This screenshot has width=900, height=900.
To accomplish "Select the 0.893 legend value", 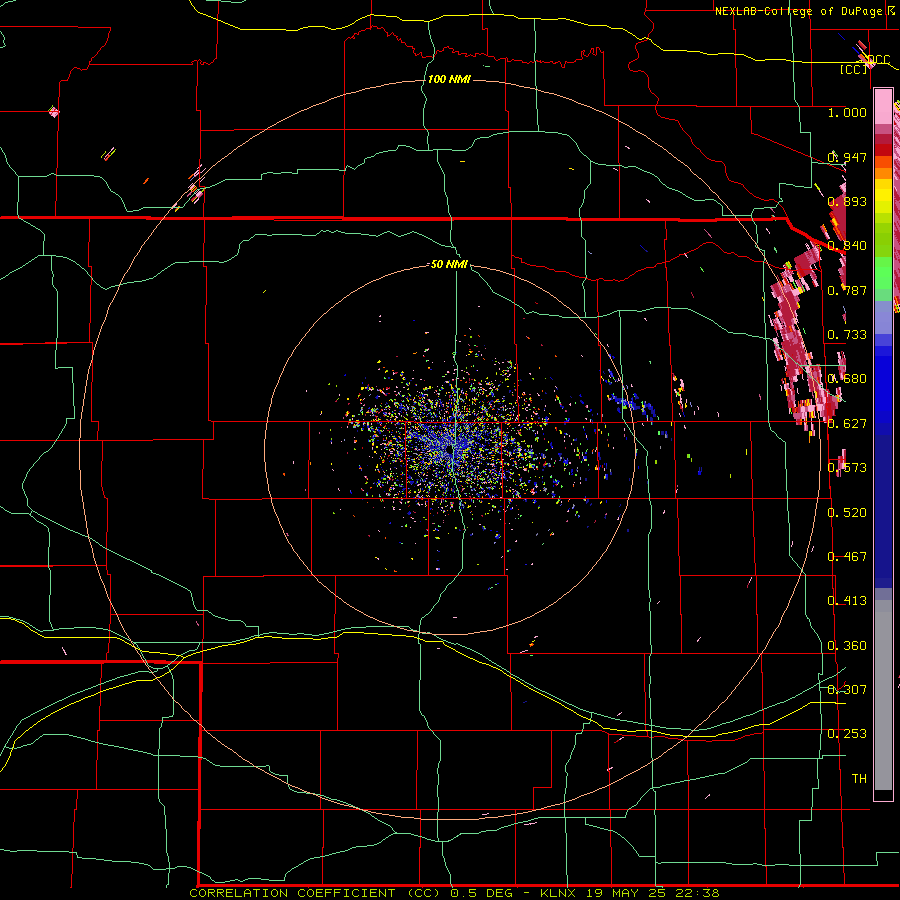I will click(x=847, y=201).
